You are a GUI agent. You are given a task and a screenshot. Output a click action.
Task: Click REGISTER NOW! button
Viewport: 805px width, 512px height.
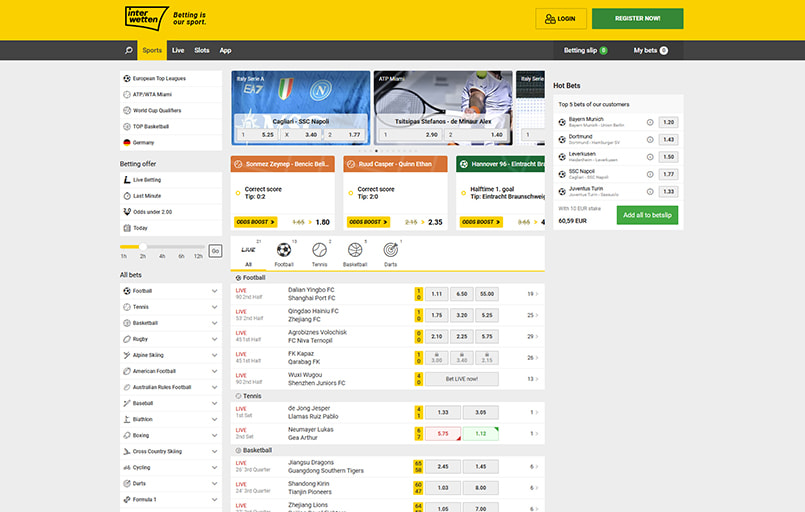point(638,18)
